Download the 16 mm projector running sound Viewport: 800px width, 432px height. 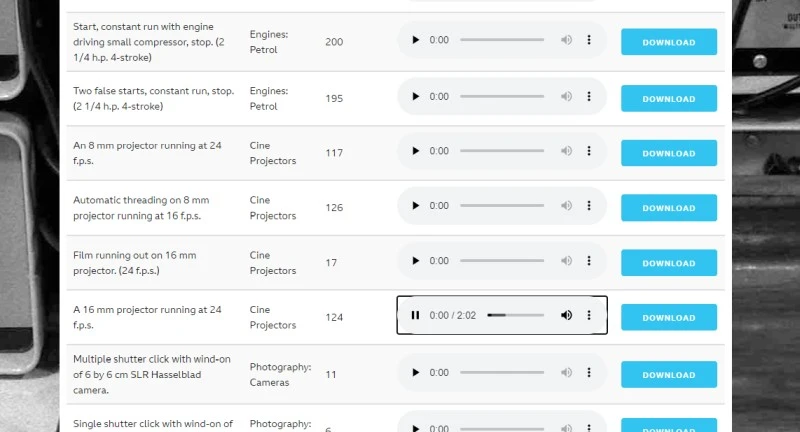(x=668, y=318)
